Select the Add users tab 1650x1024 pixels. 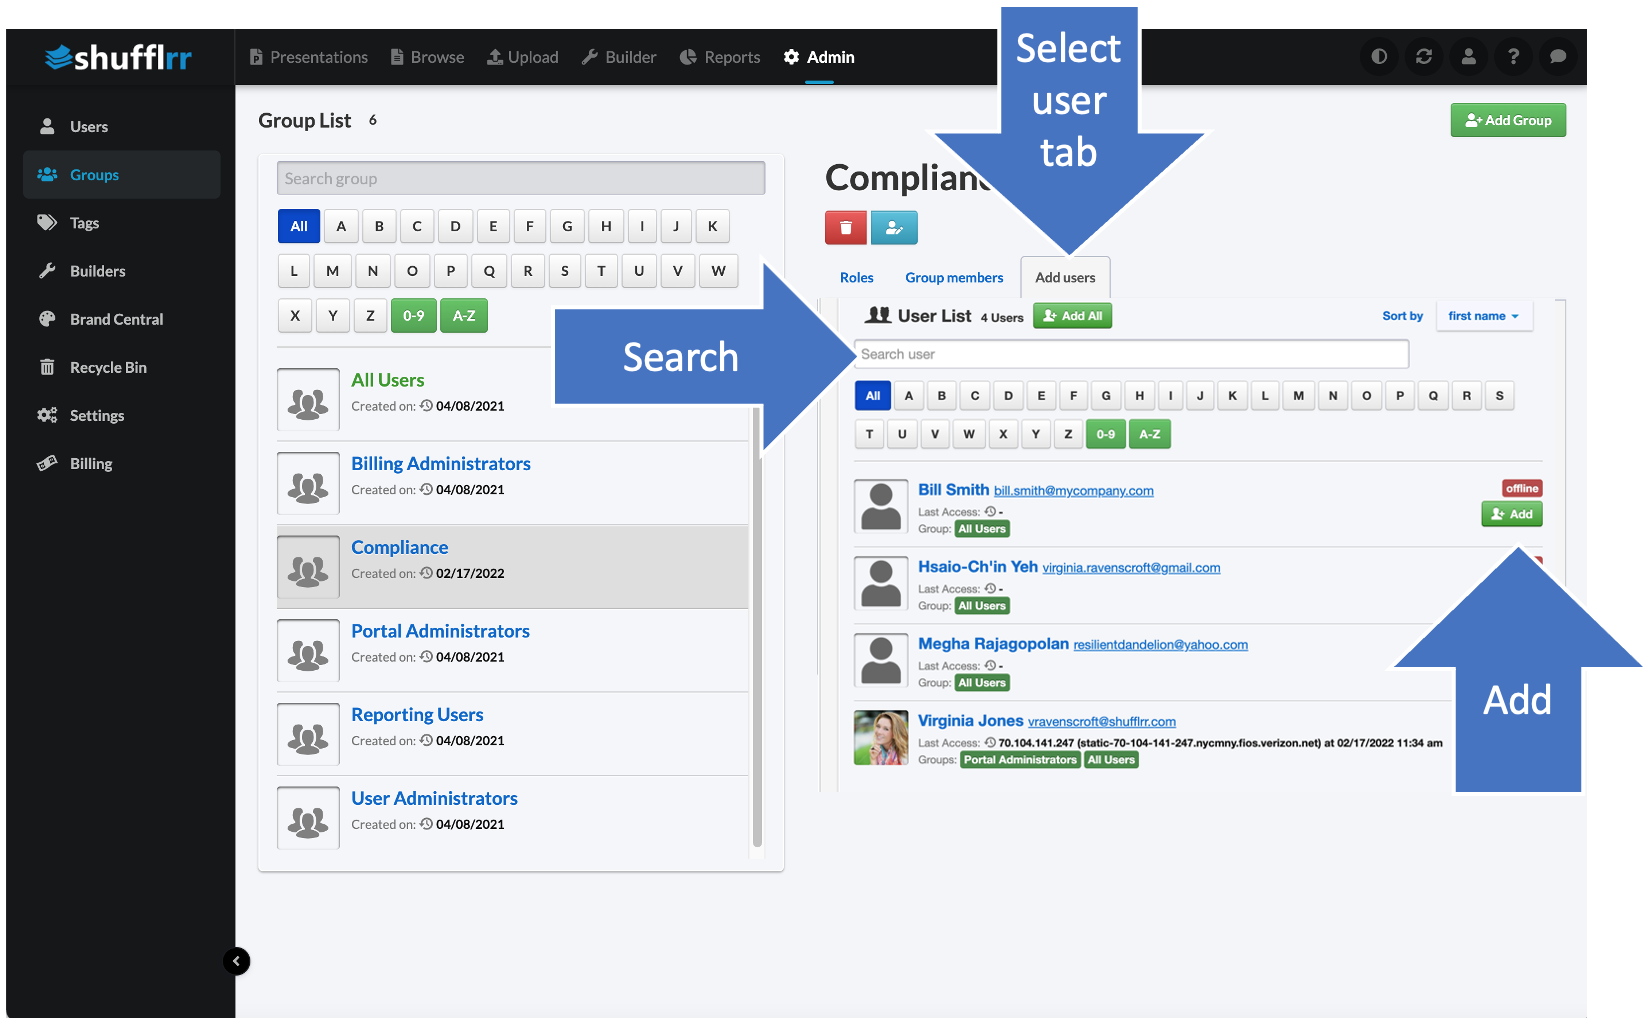1065,278
